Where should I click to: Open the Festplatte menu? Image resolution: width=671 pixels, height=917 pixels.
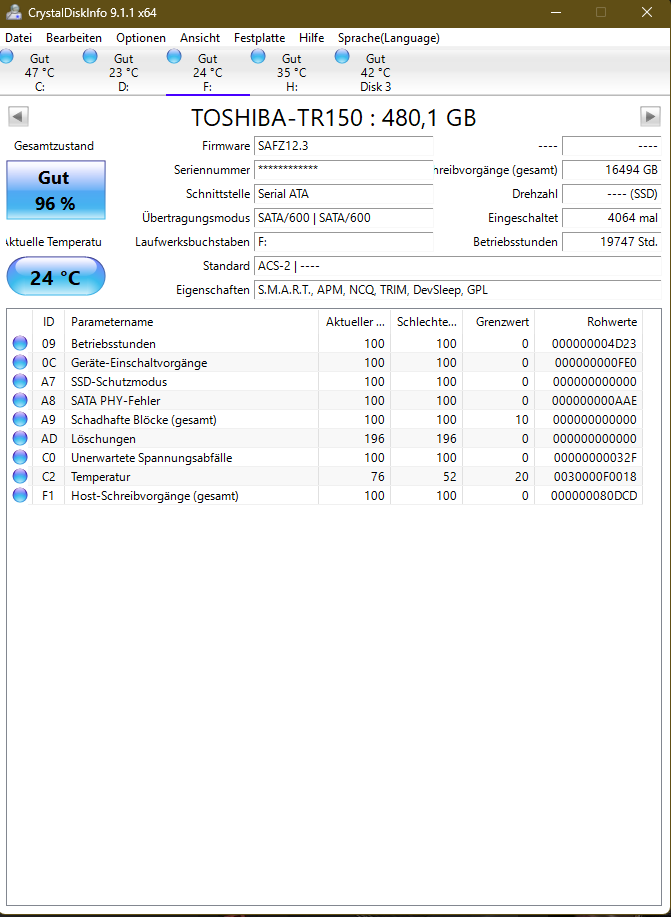[259, 38]
